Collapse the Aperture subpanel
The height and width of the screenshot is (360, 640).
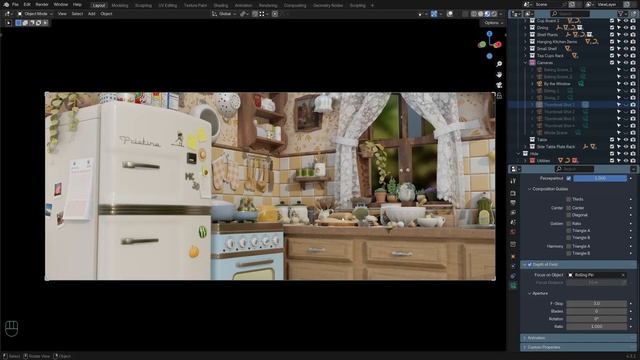coord(530,293)
